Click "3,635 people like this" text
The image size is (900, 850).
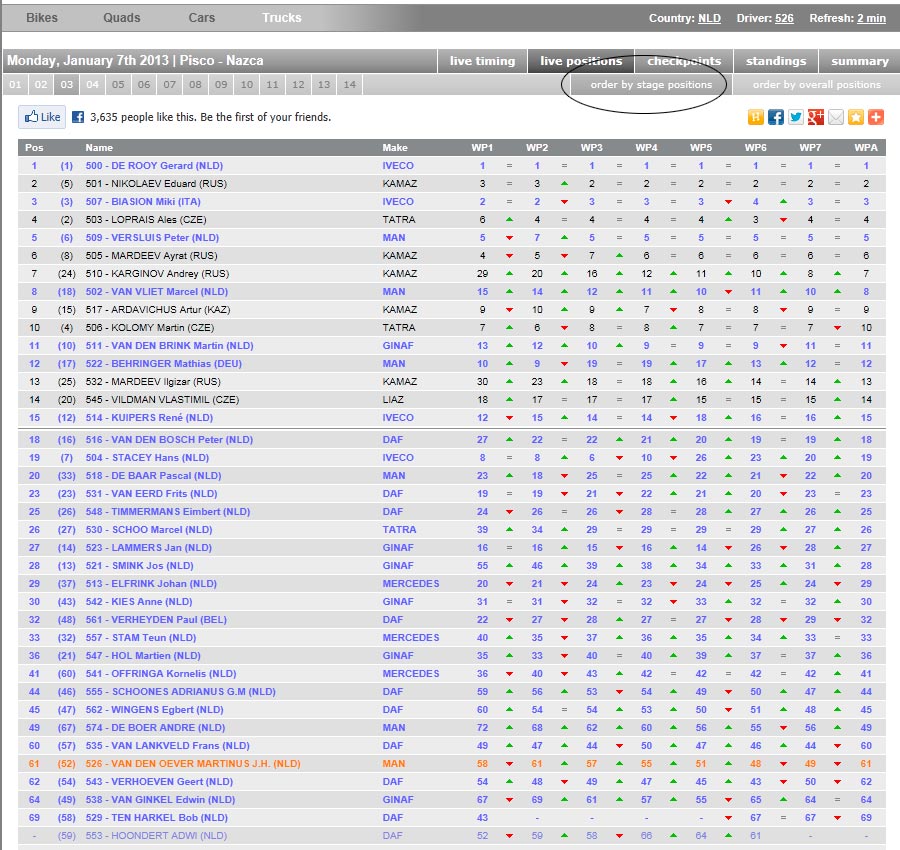click(141, 117)
